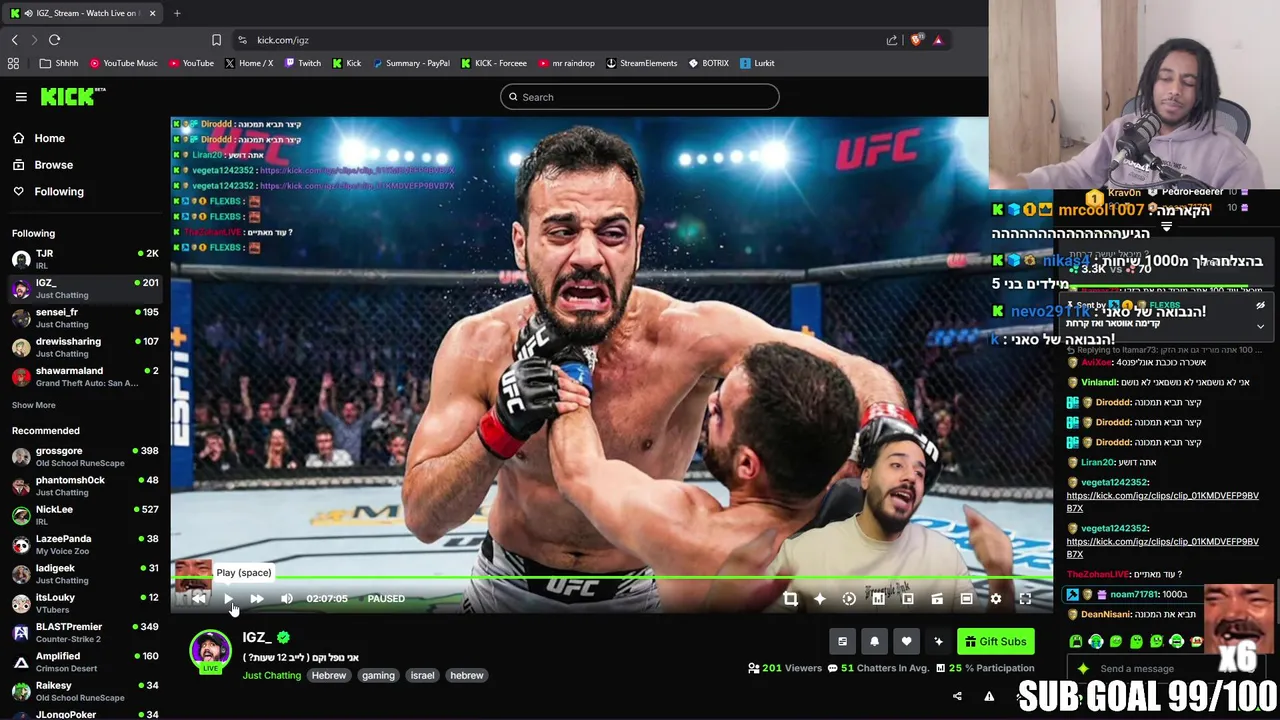Click the circular replay icon in player controls
The image size is (1280, 720).
pos(849,598)
